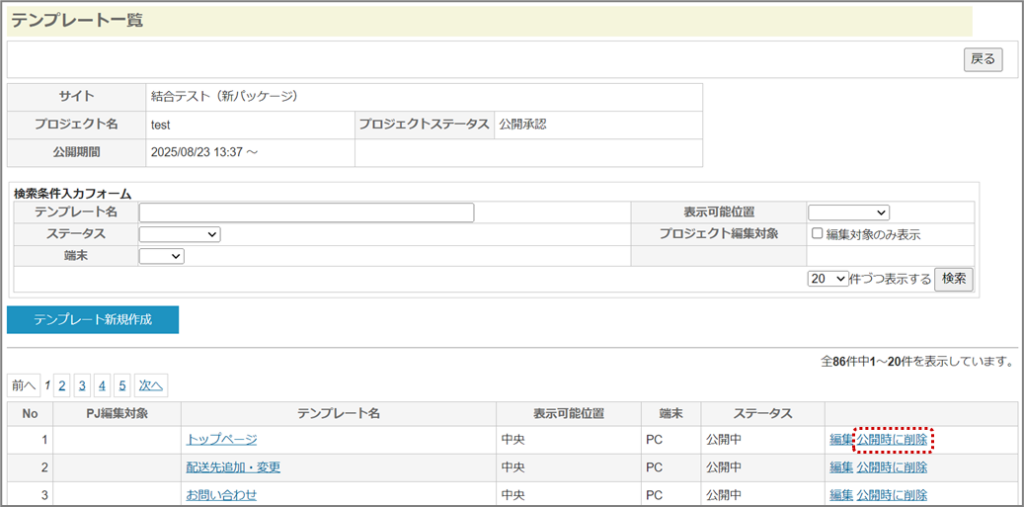Click the 検索 button
This screenshot has height=507, width=1024.
click(954, 279)
